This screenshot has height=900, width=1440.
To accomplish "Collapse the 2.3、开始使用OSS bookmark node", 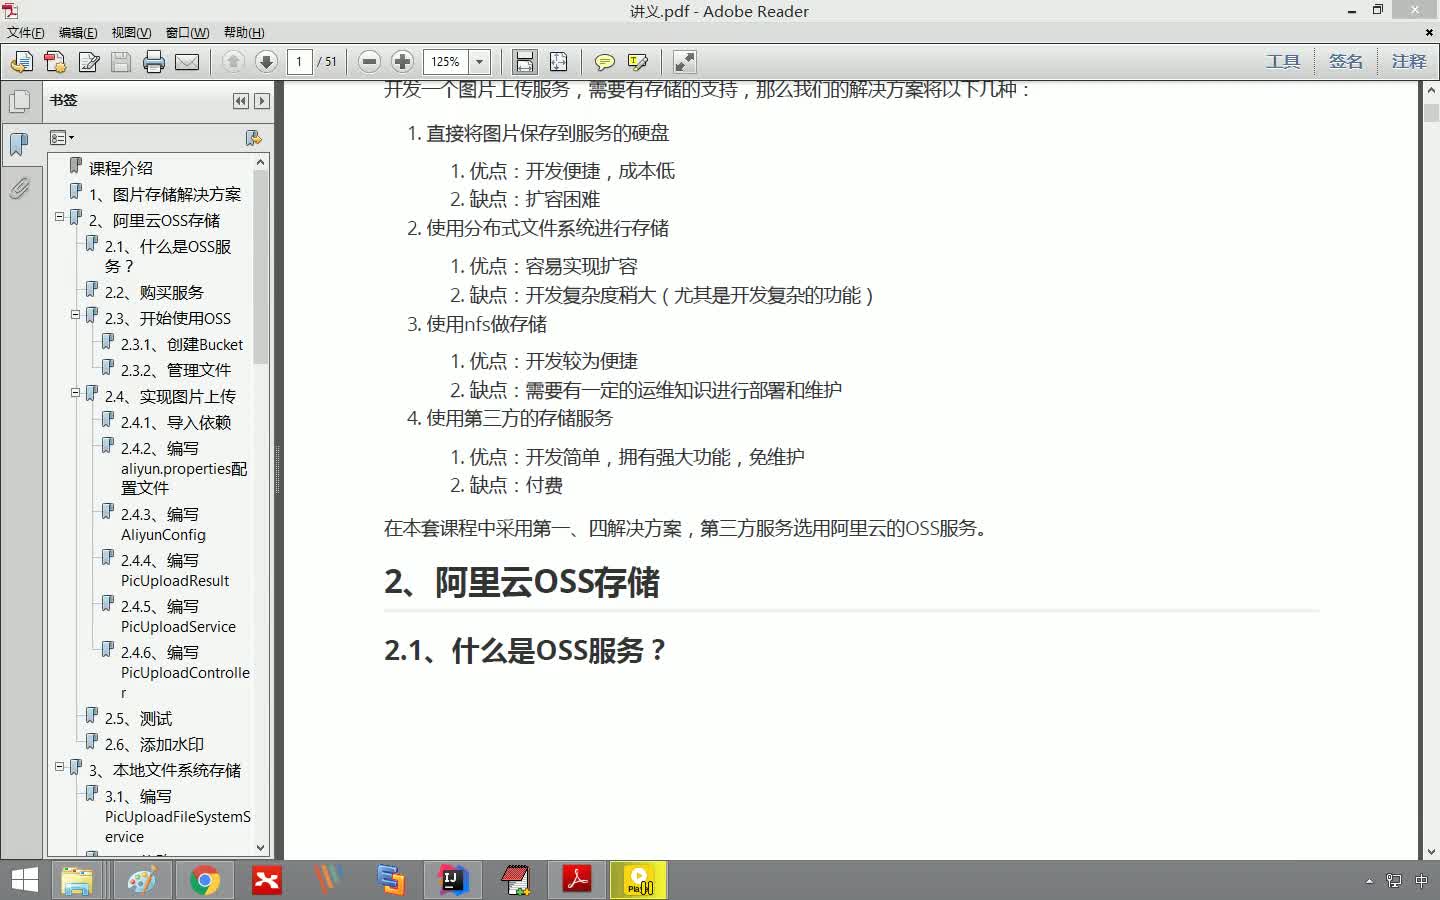I will coord(75,314).
